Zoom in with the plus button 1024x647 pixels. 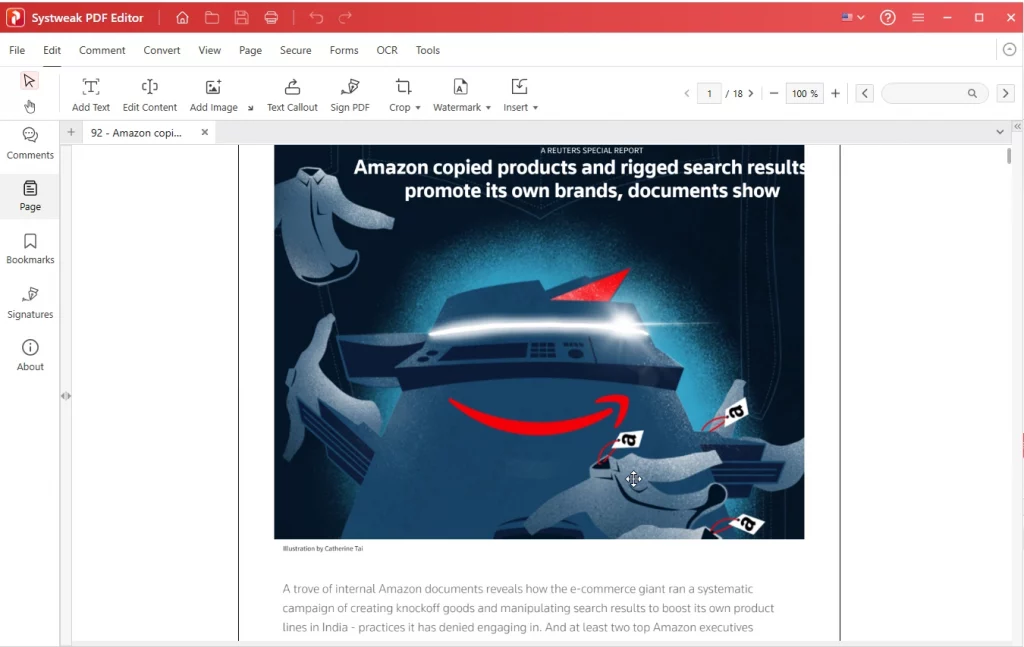(835, 93)
